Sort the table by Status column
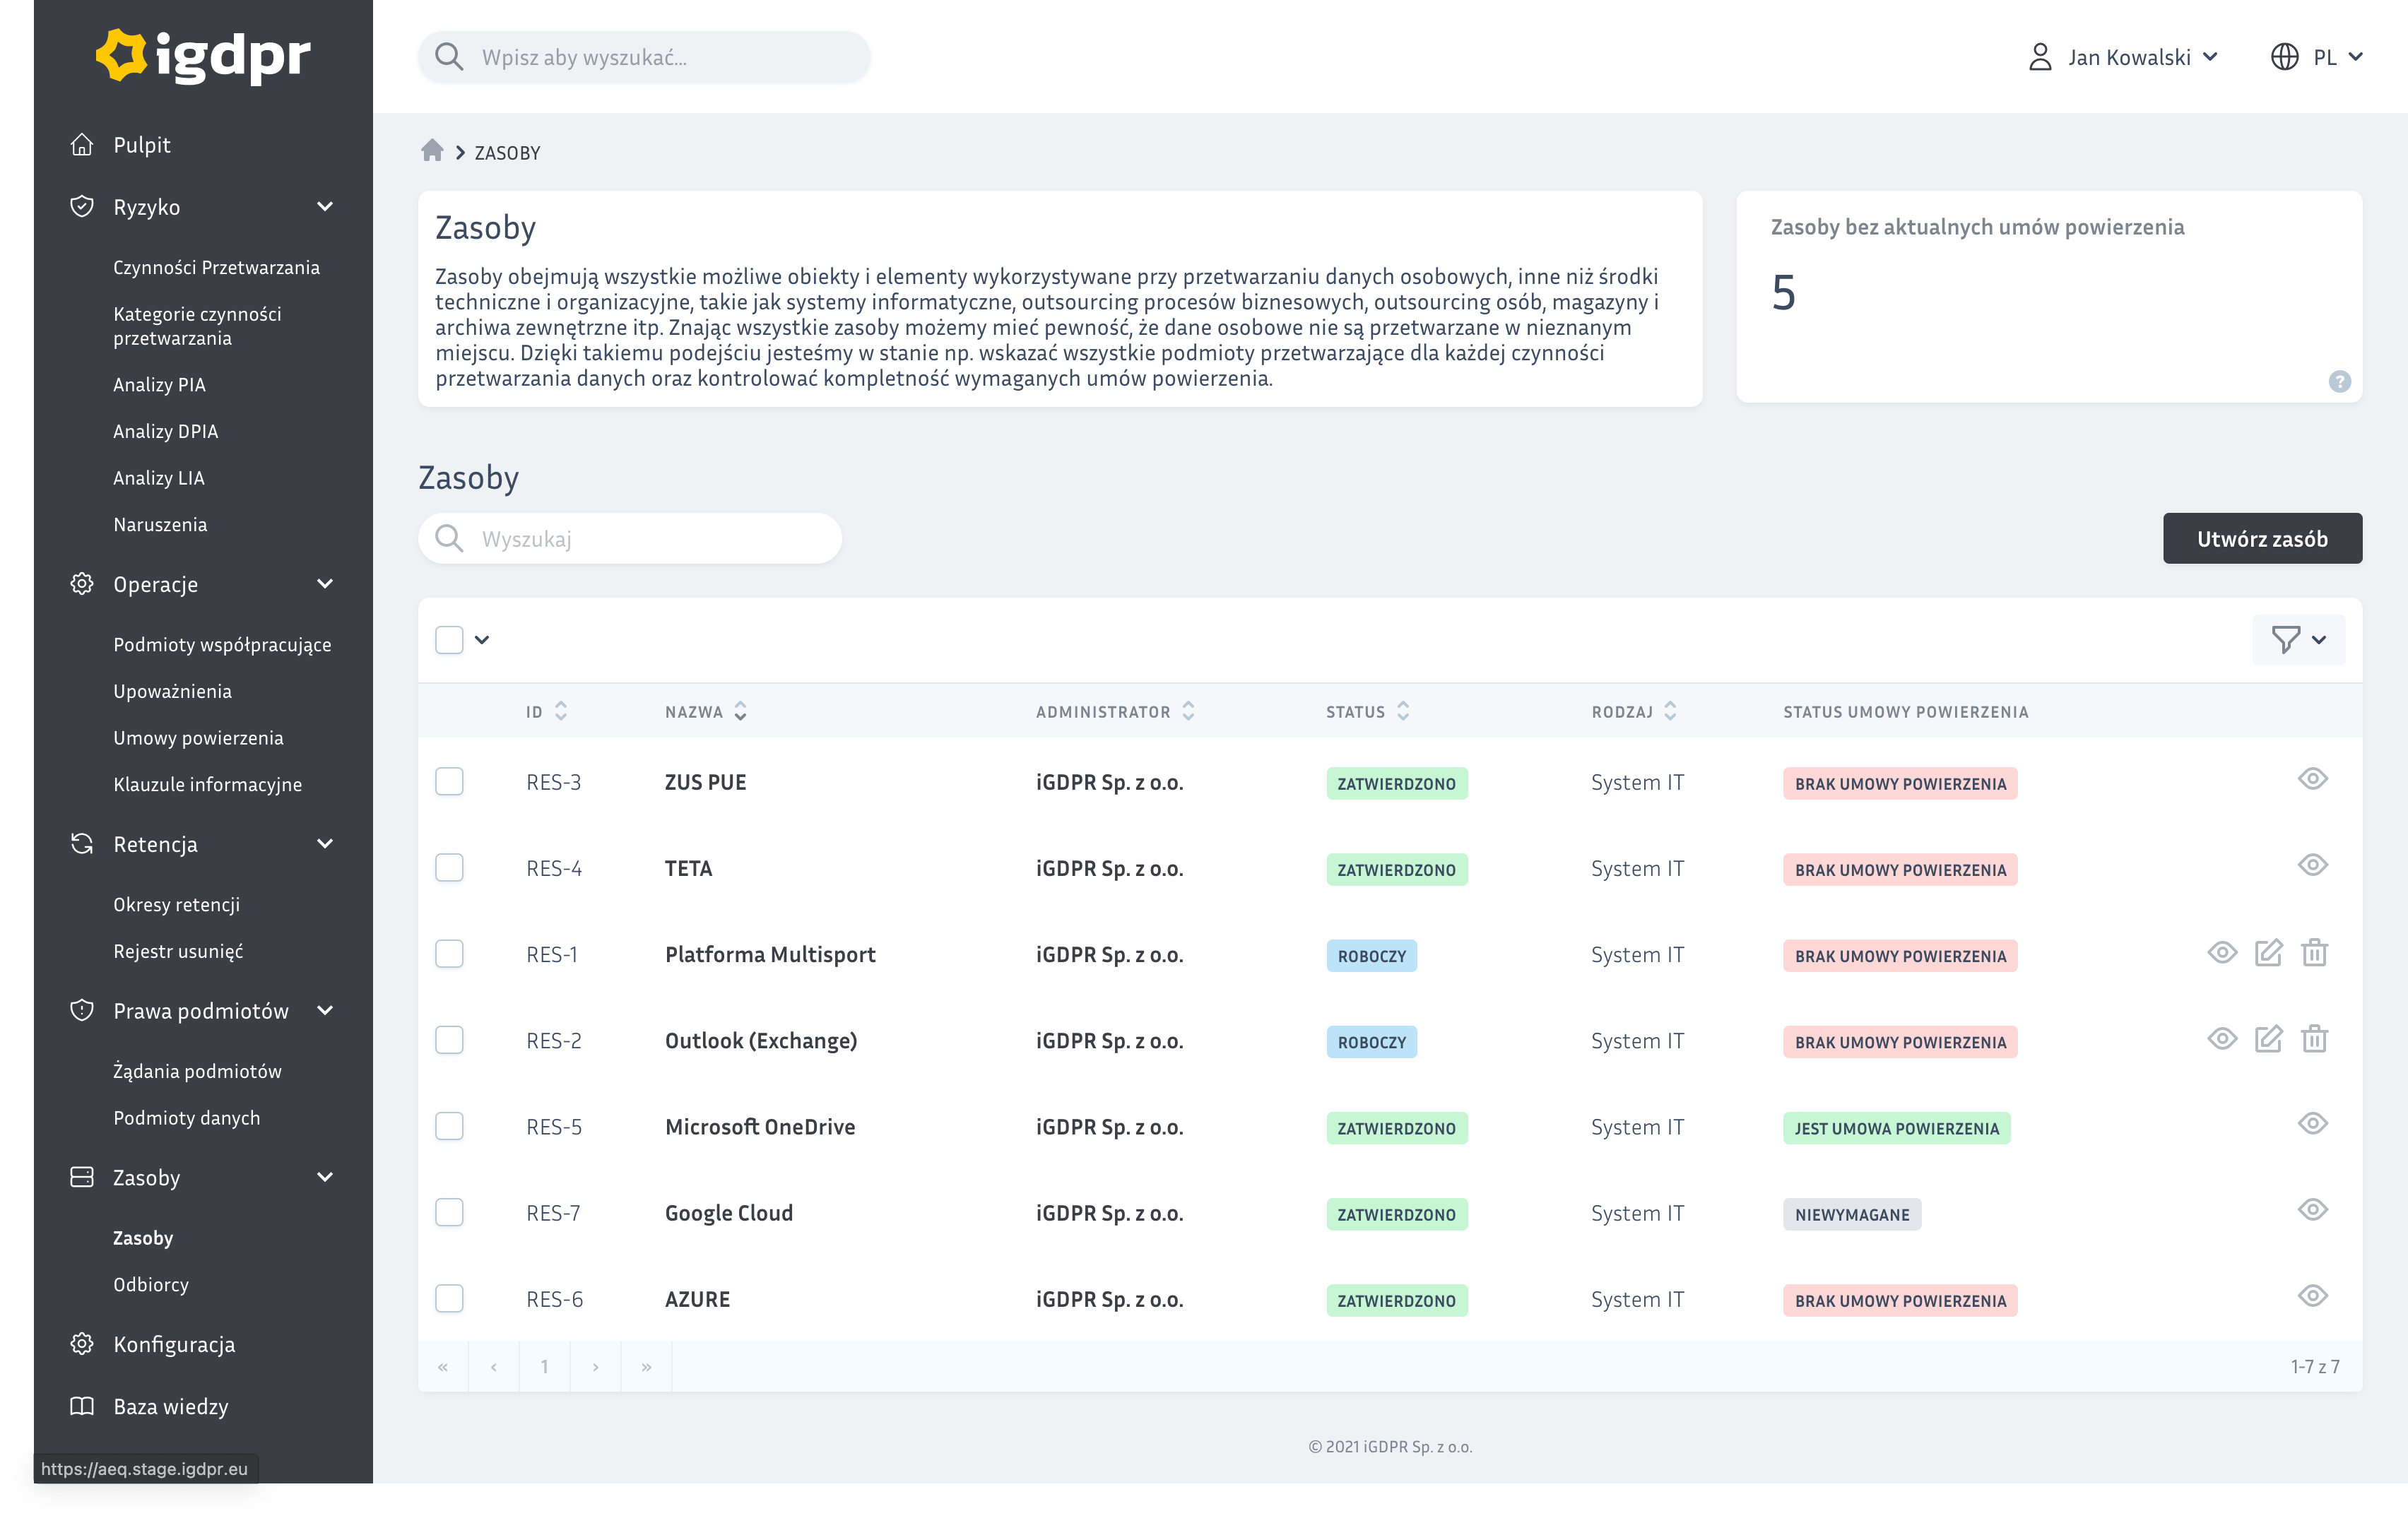2408x1523 pixels. 1403,711
